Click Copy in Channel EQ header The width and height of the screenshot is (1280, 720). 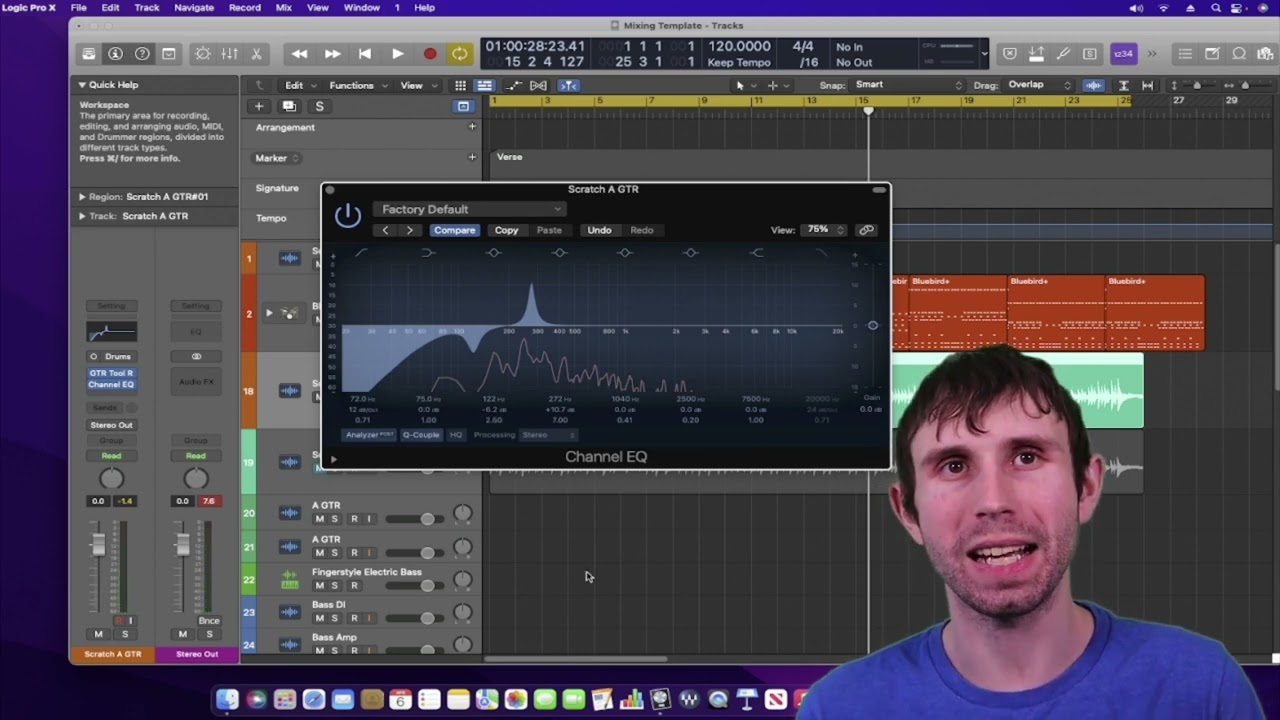point(506,230)
